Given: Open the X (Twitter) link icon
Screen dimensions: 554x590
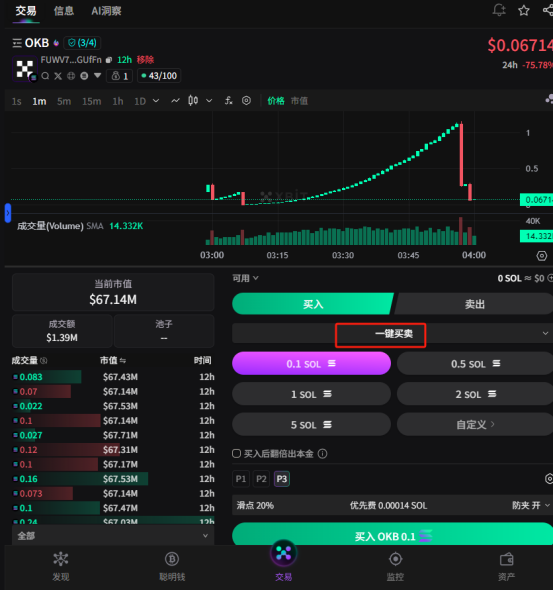Looking at the screenshot, I should point(58,76).
